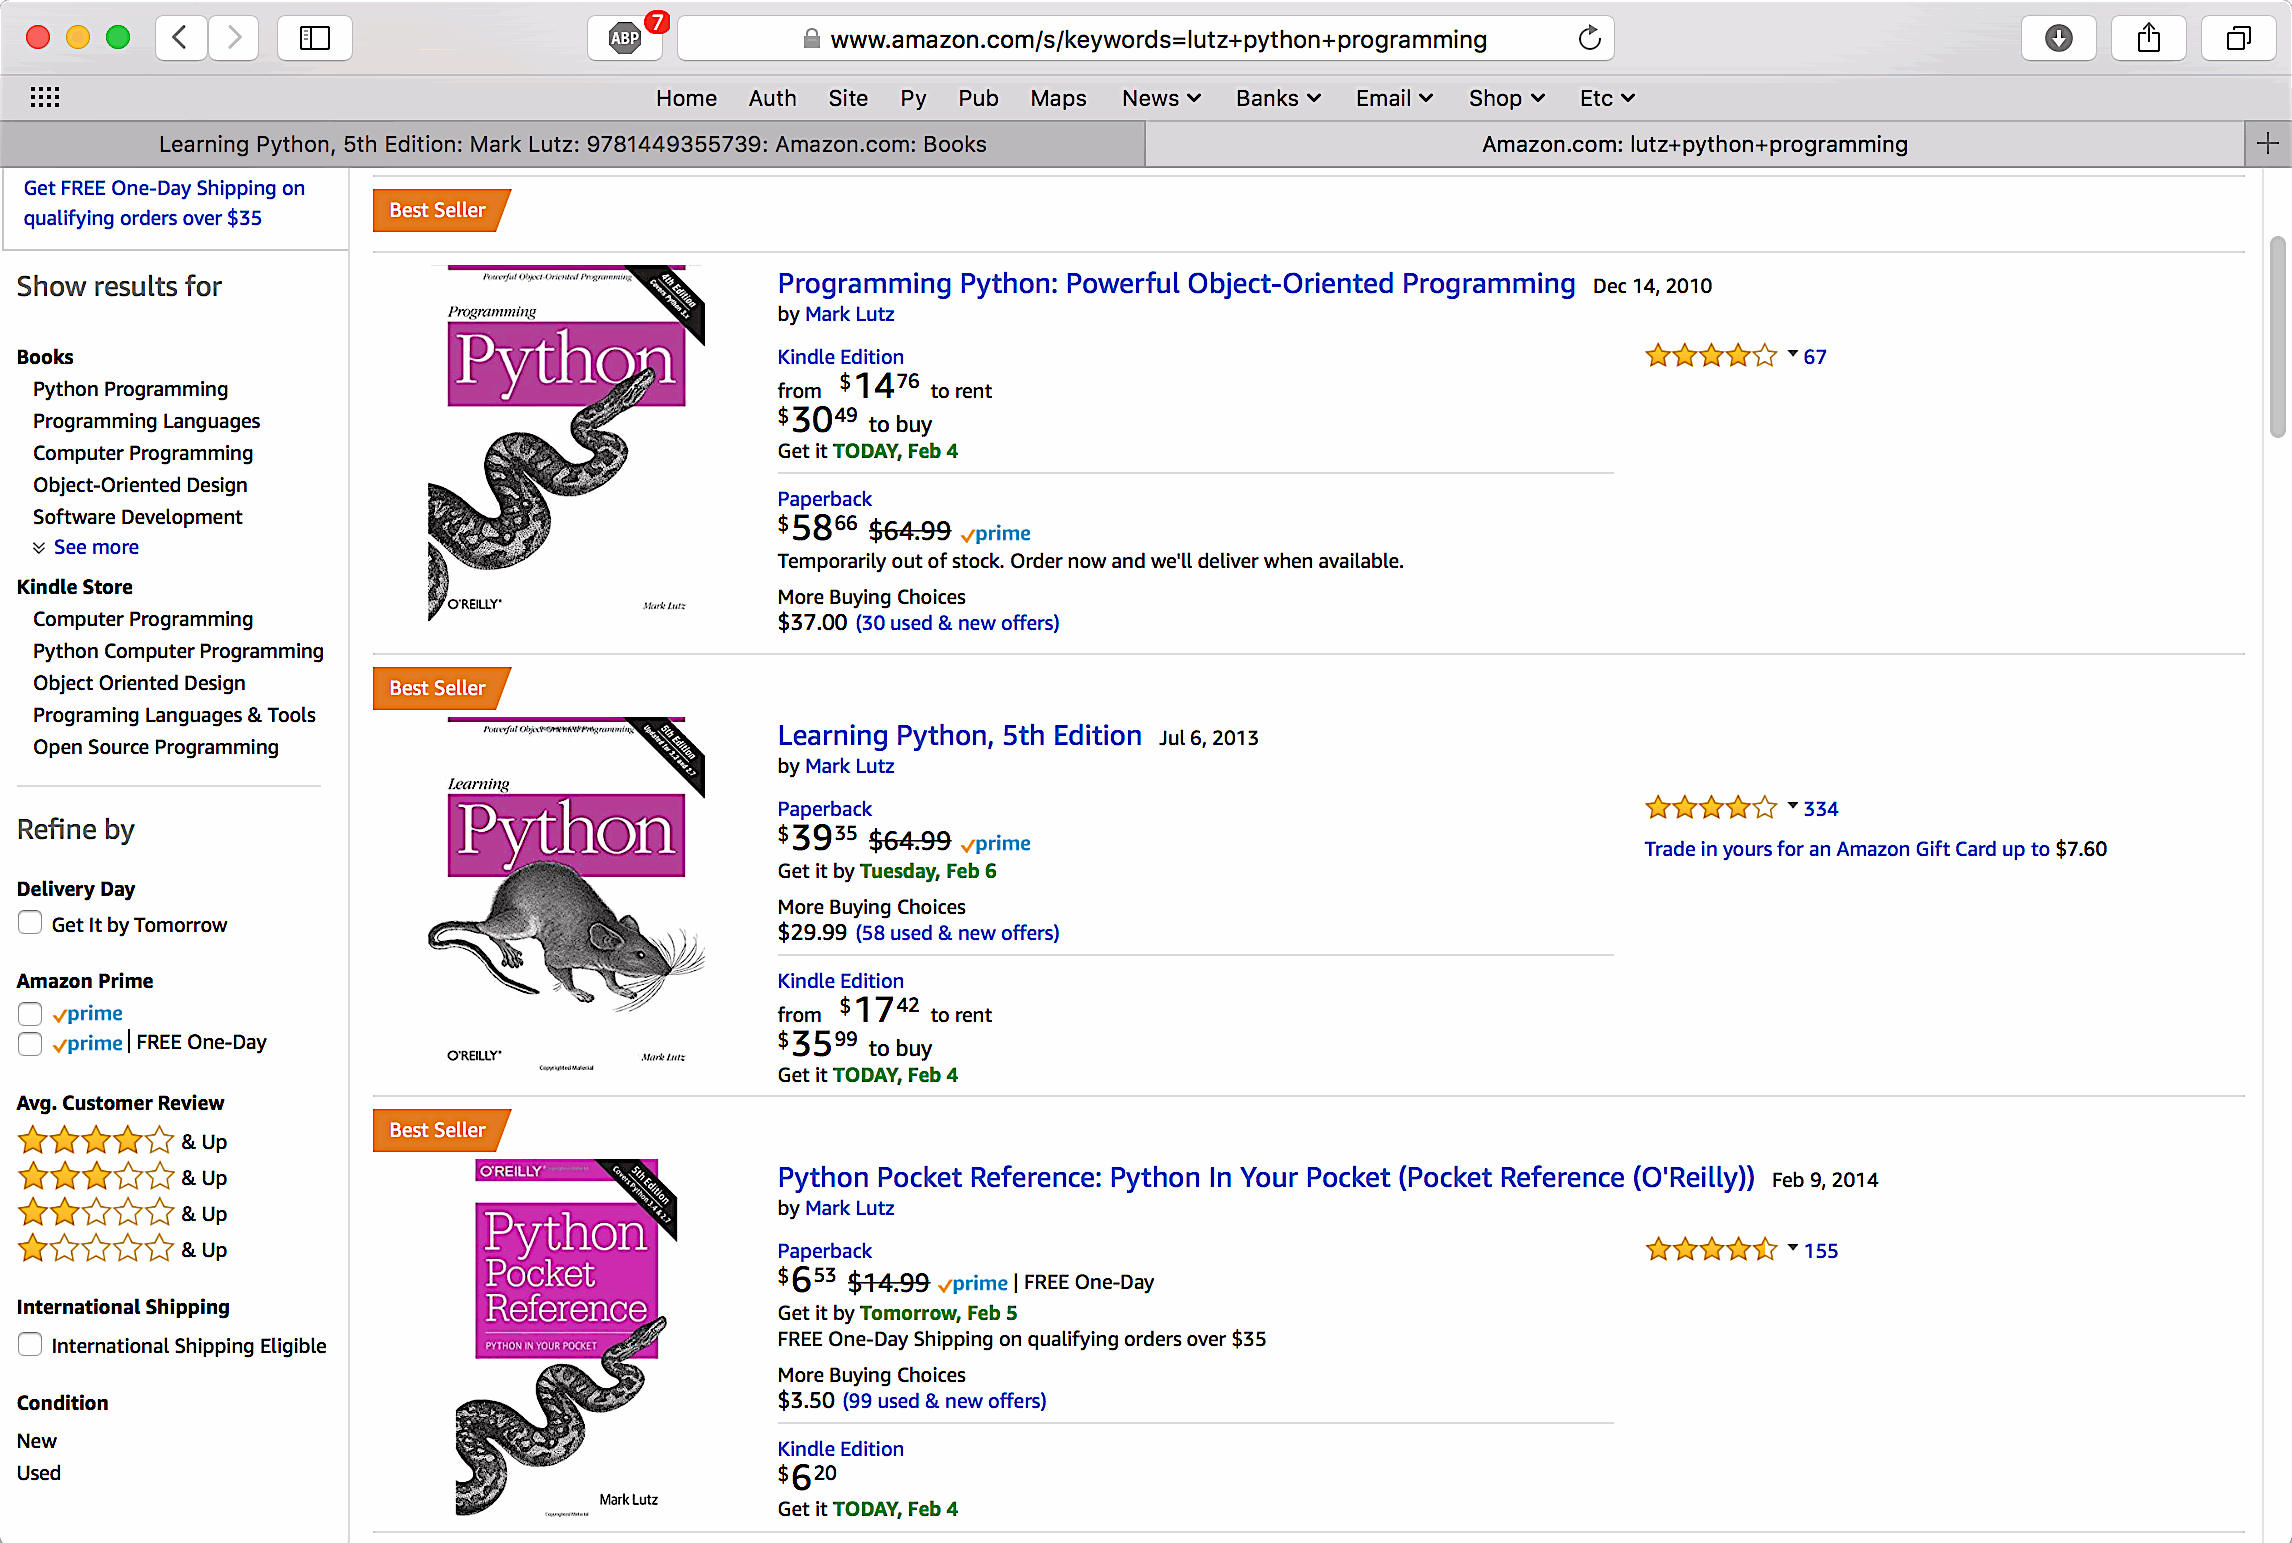
Task: Filter by 2 stars & Up
Action: [122, 1213]
